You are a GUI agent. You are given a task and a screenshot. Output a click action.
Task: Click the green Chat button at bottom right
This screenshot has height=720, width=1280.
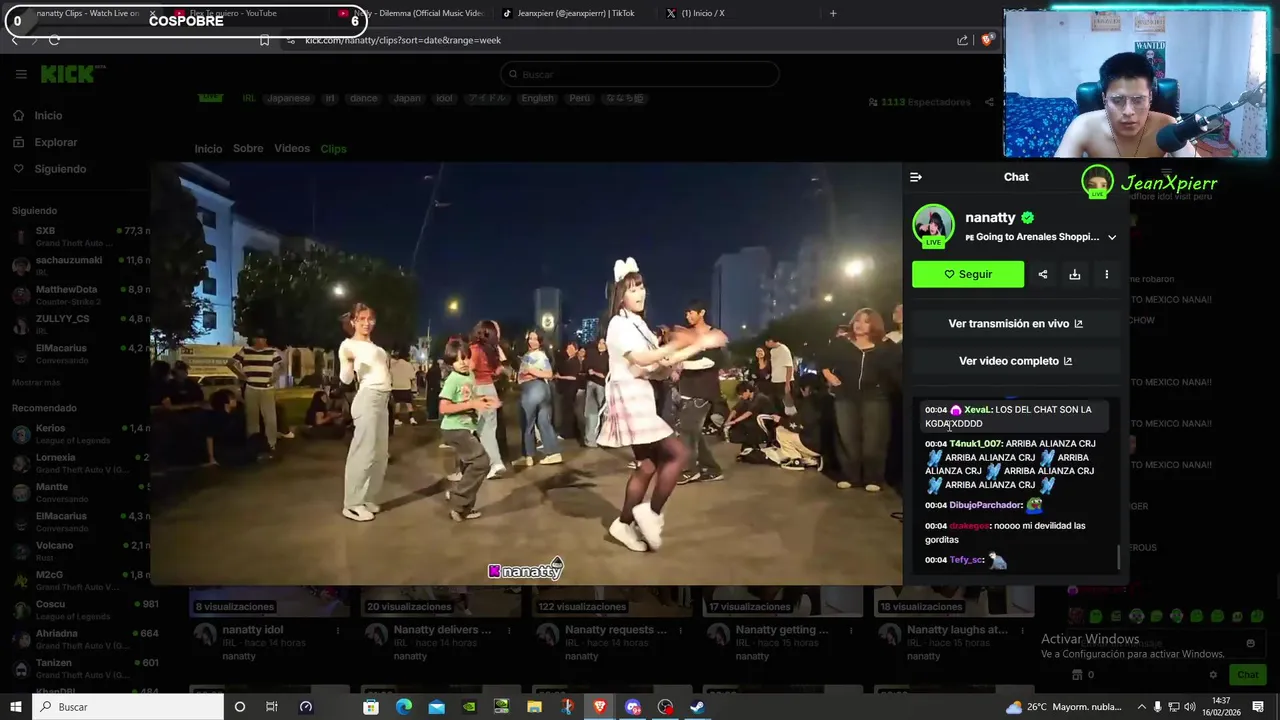point(1247,675)
